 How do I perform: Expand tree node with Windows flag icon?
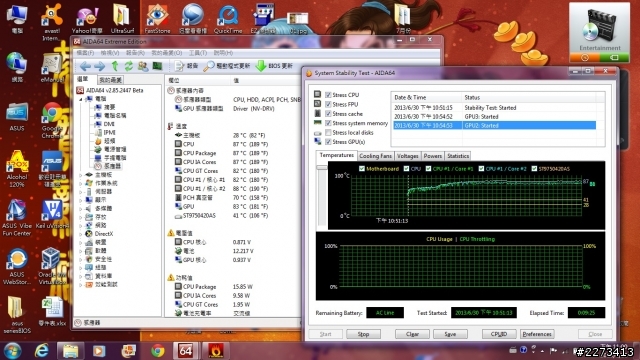(x=80, y=183)
